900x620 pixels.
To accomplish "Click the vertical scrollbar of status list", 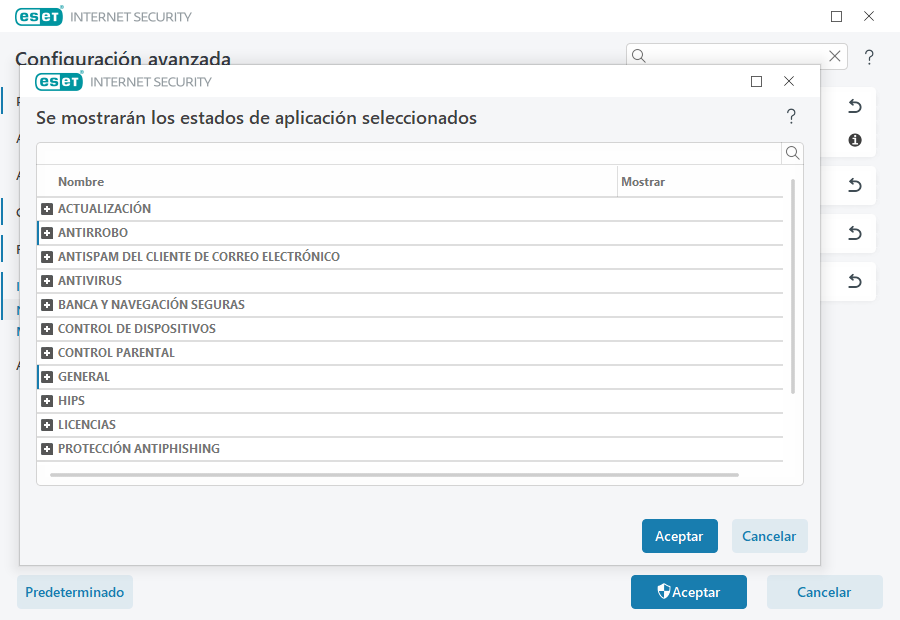I will (793, 286).
